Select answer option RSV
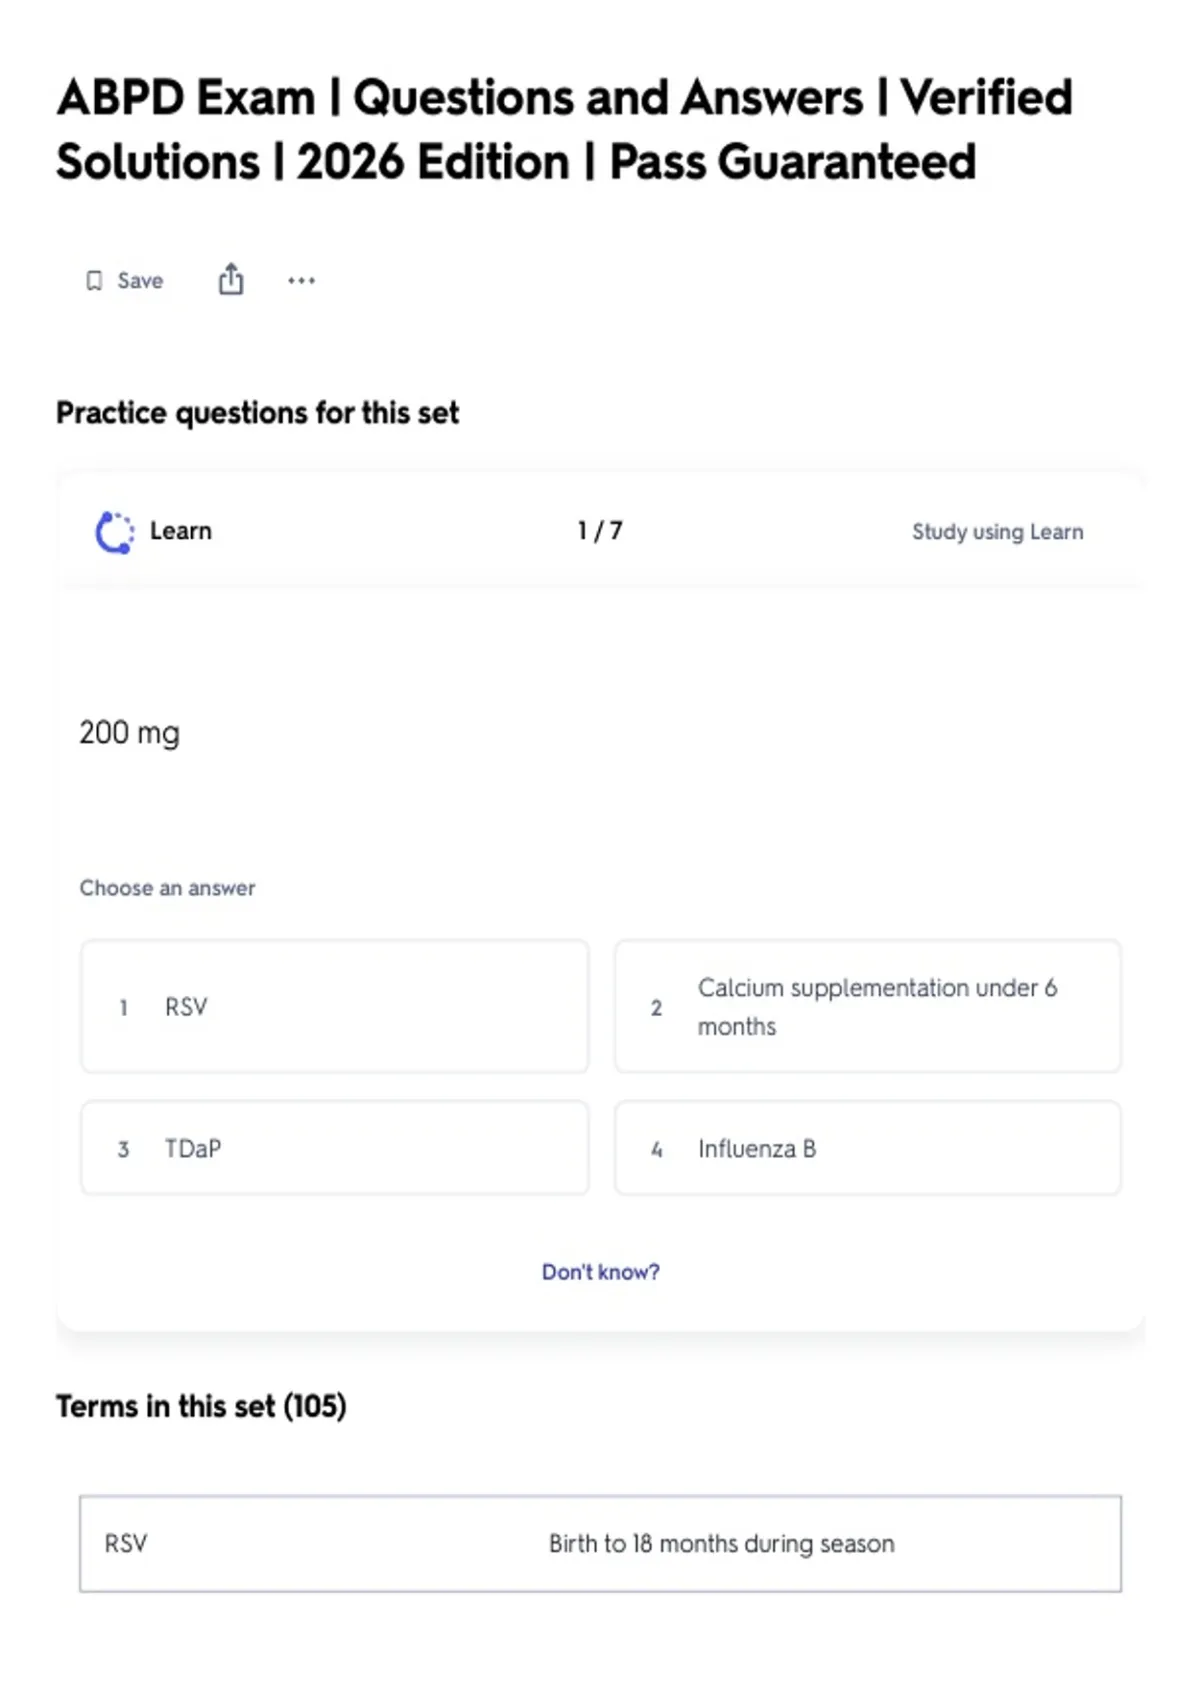The height and width of the screenshot is (1700, 1200). (x=335, y=1006)
